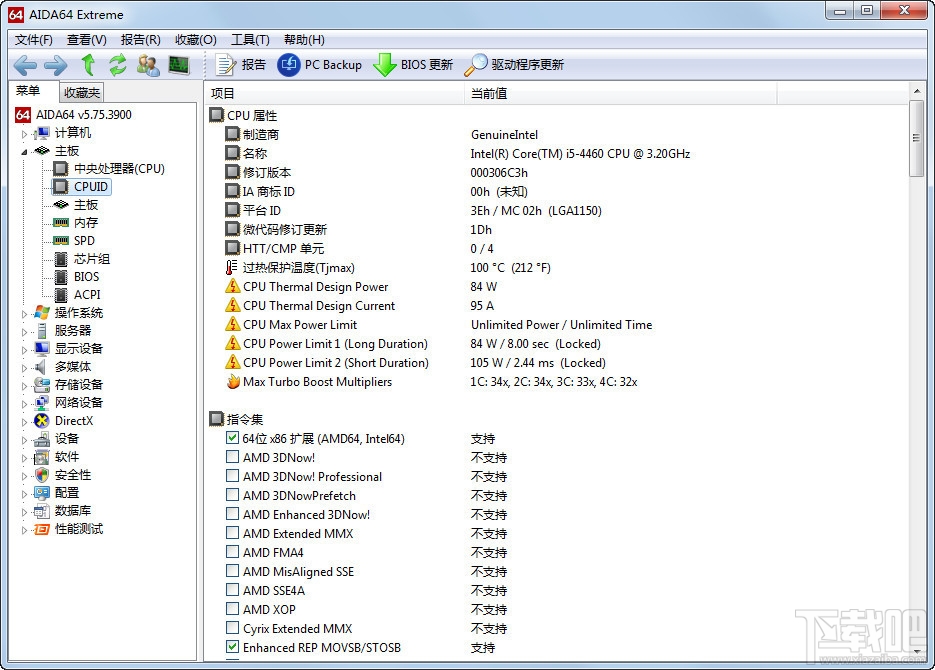The width and height of the screenshot is (935, 670).
Task: Expand the 服务器 node arrow
Action: (24, 331)
